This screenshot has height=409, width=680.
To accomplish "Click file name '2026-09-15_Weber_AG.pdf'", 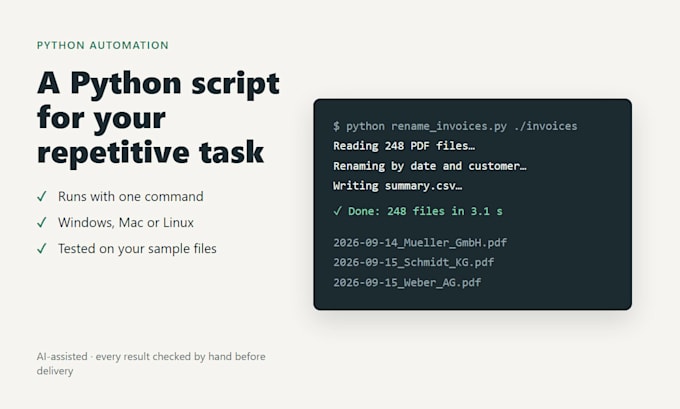I will 407,283.
